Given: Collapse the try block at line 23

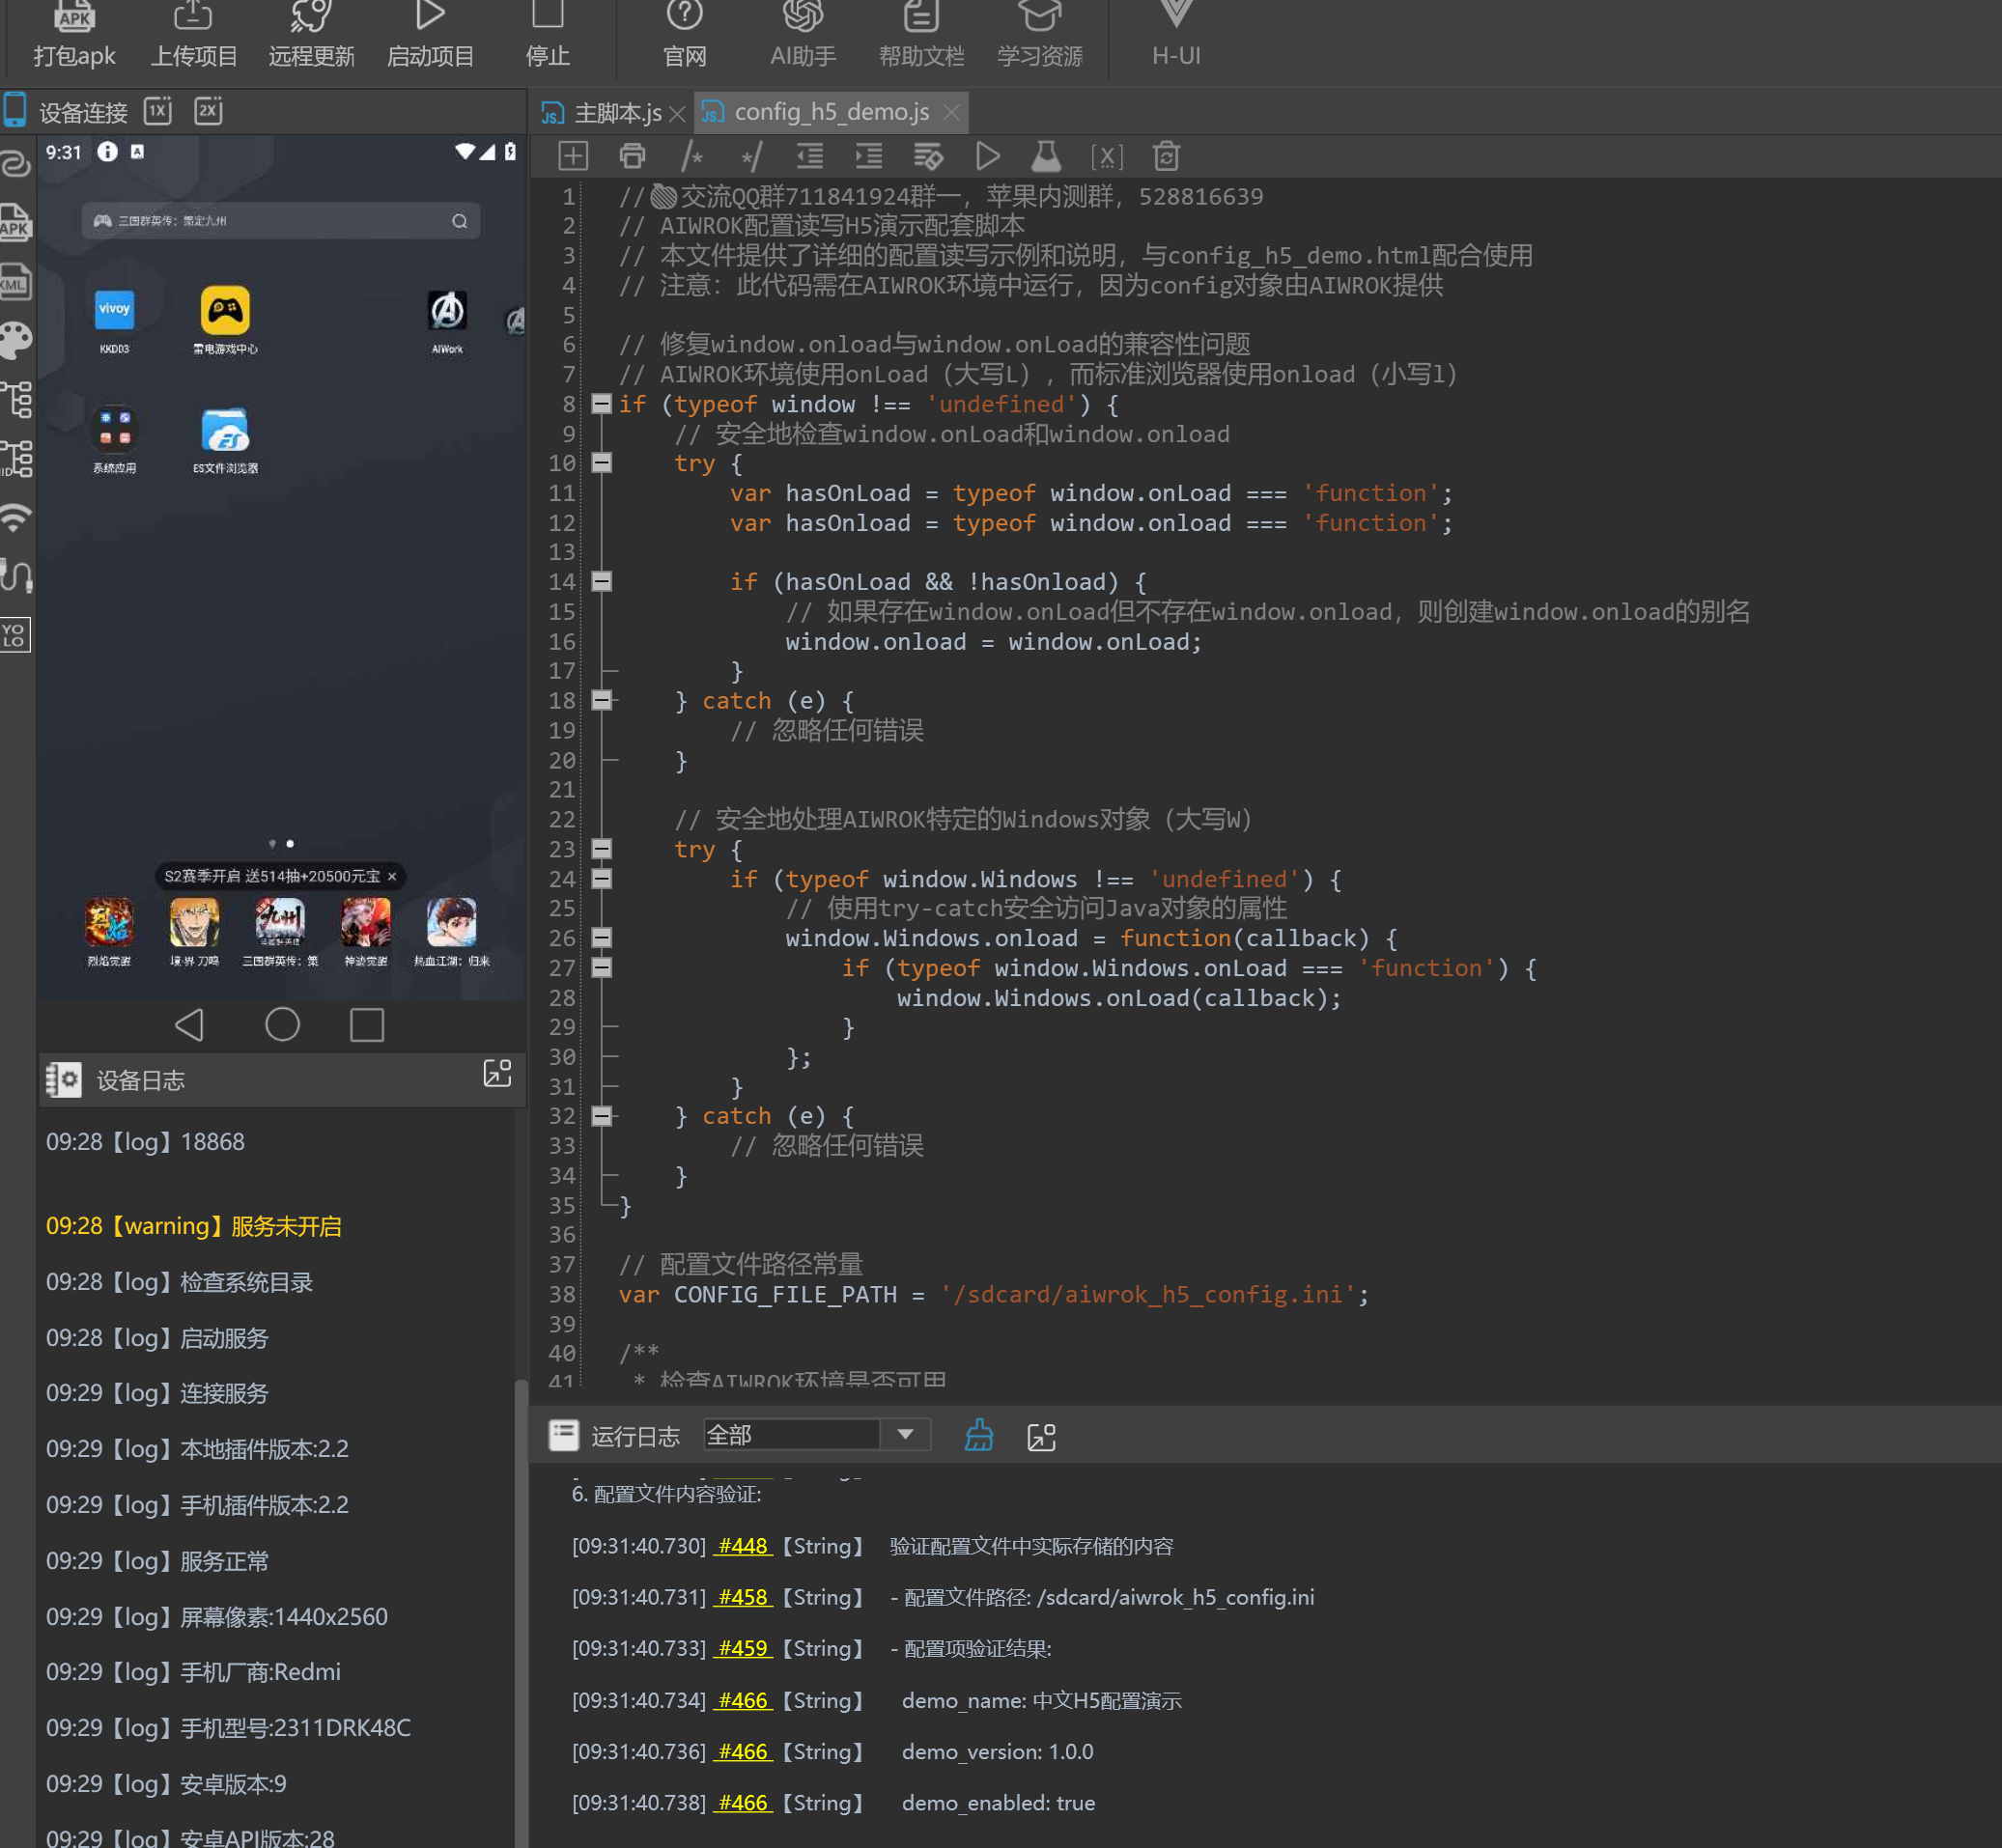Looking at the screenshot, I should [601, 849].
